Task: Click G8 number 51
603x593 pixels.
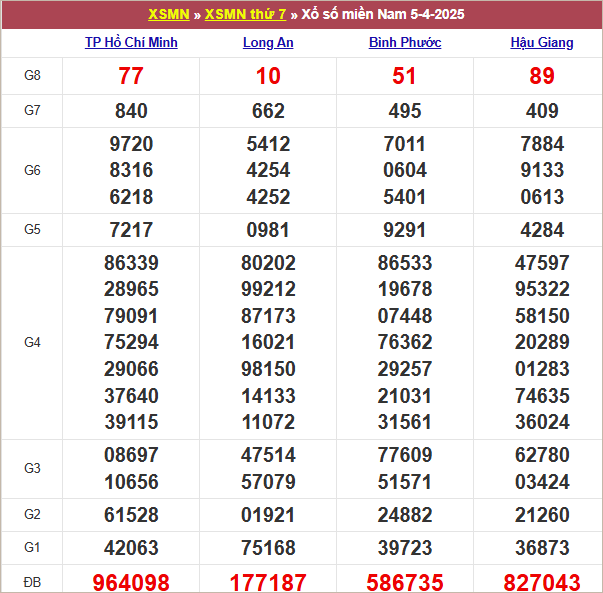Action: (x=404, y=76)
